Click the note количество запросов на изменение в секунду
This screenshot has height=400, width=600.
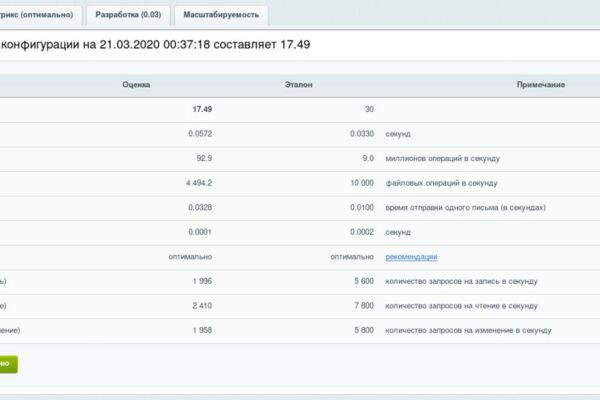point(468,330)
